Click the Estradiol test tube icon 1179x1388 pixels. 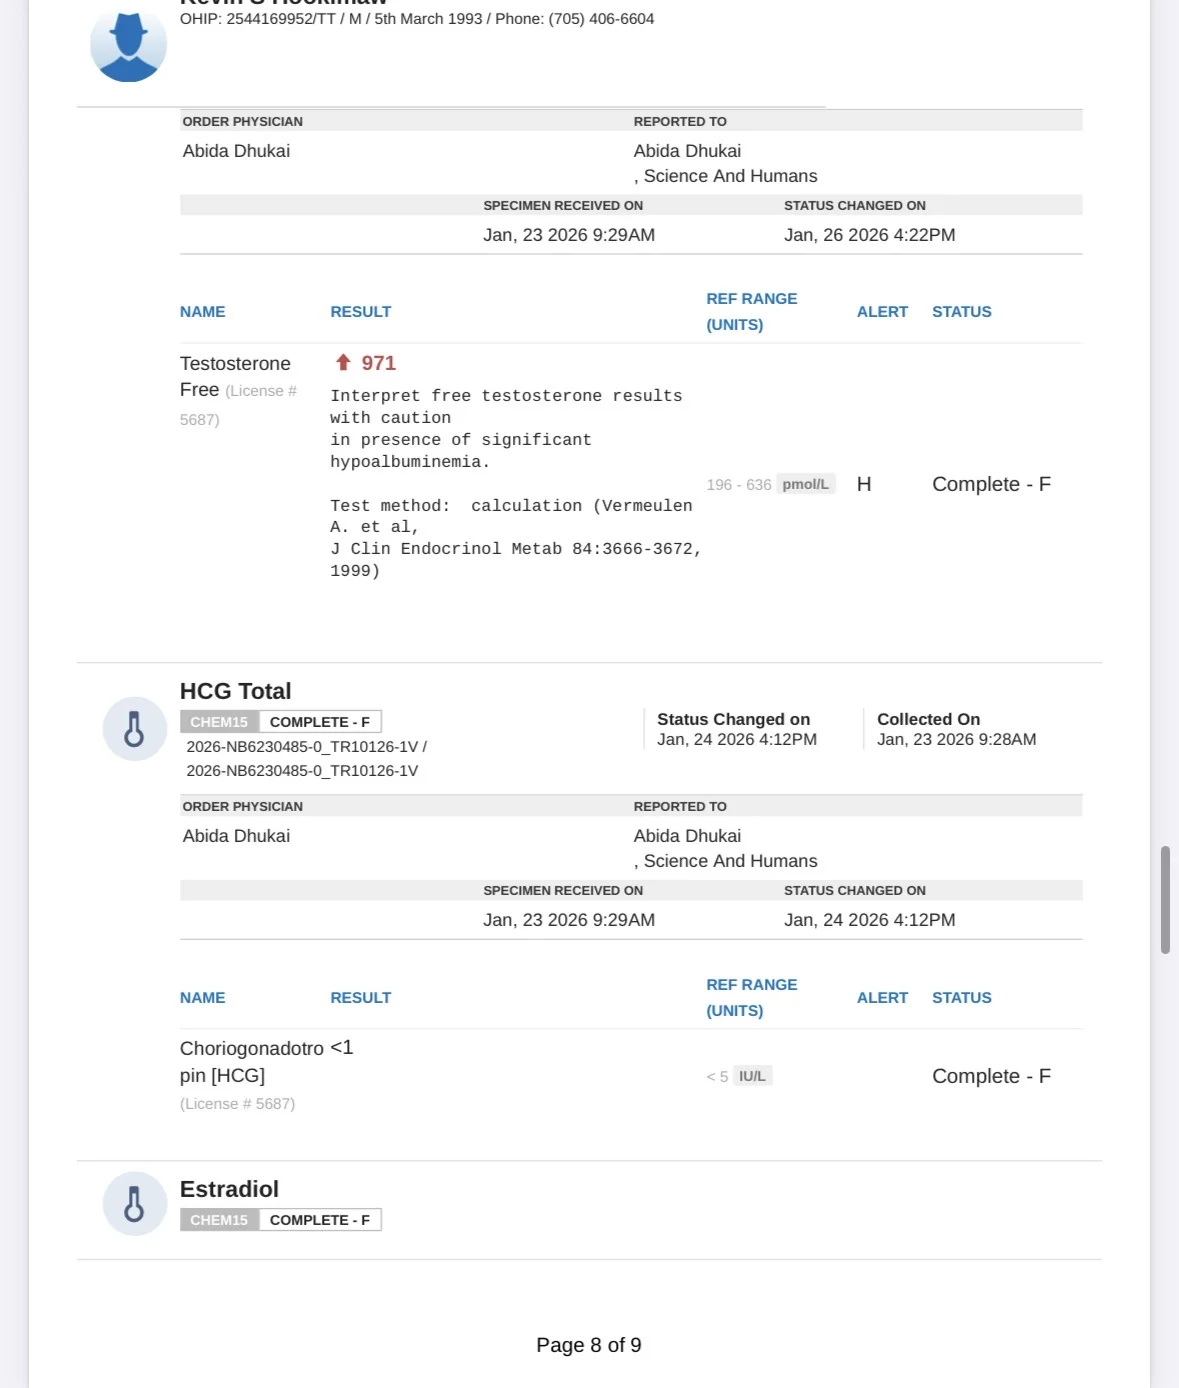click(x=134, y=1204)
